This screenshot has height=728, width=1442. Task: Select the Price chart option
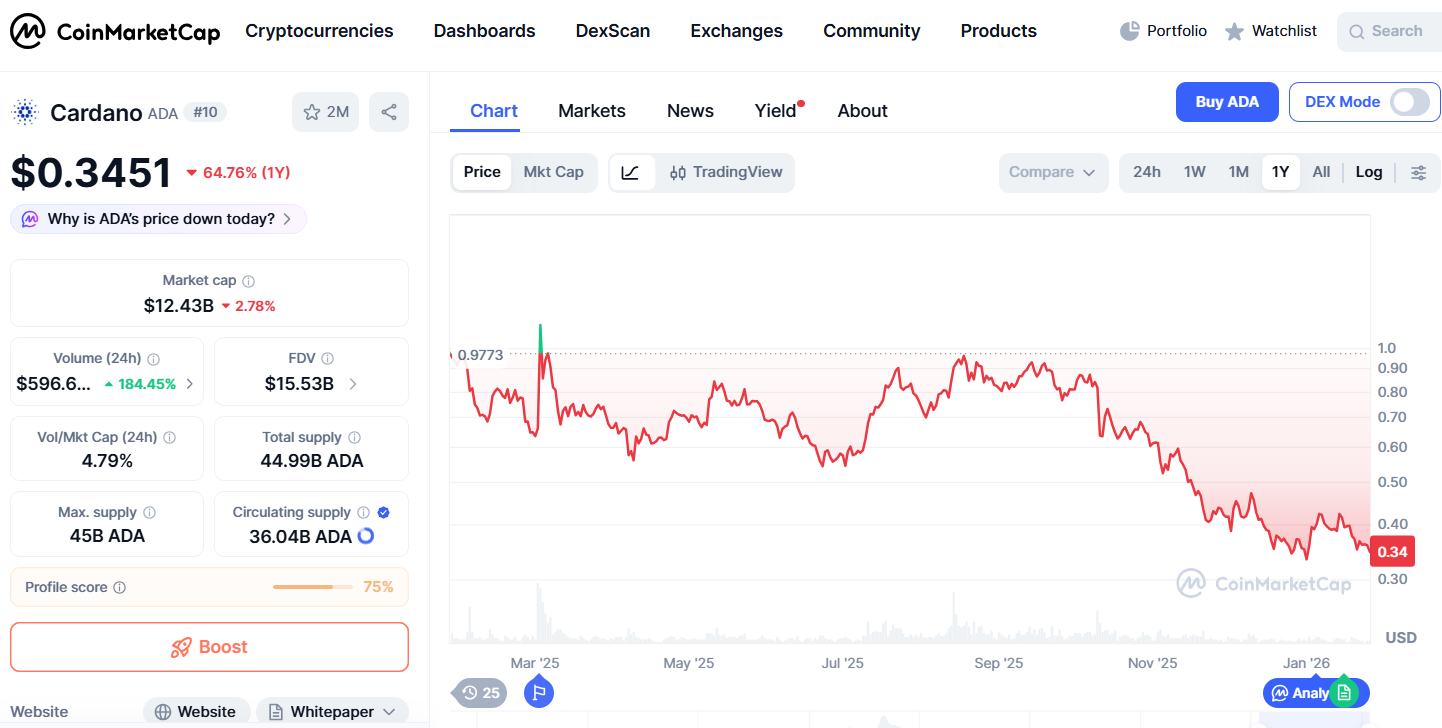coord(482,172)
